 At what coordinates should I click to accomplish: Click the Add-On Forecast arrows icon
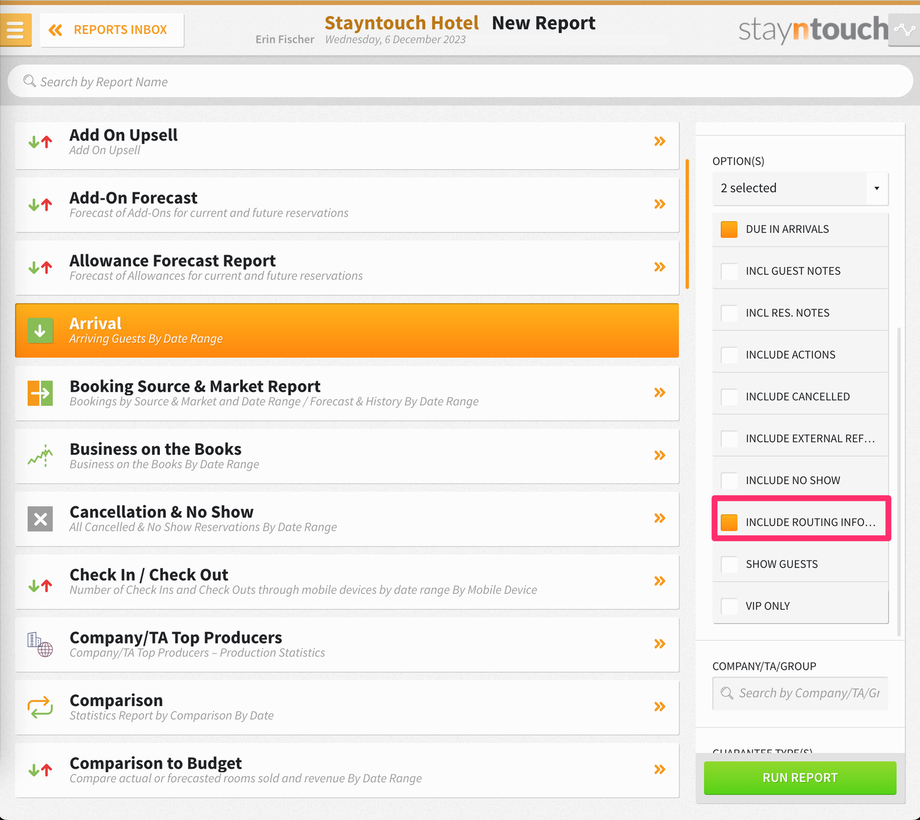[40, 205]
